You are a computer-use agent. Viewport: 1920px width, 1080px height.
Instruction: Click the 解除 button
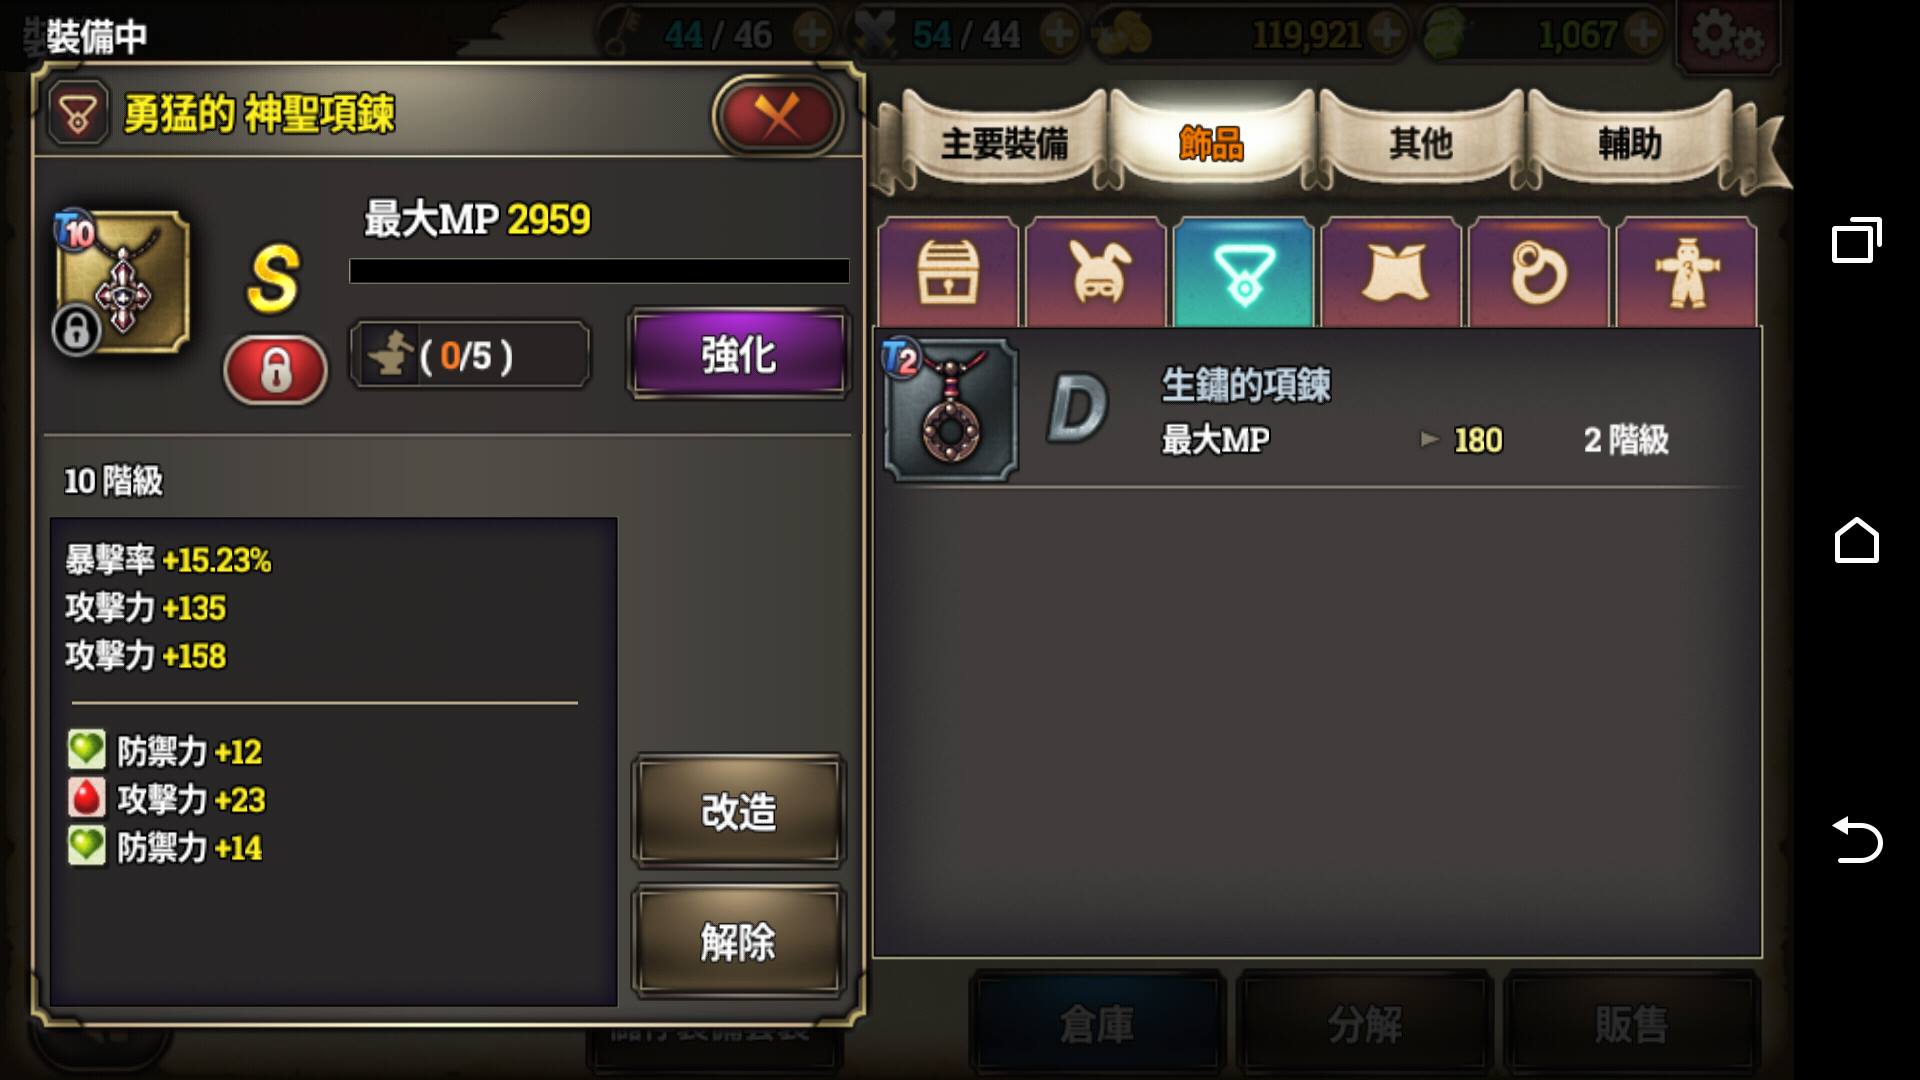(x=738, y=941)
